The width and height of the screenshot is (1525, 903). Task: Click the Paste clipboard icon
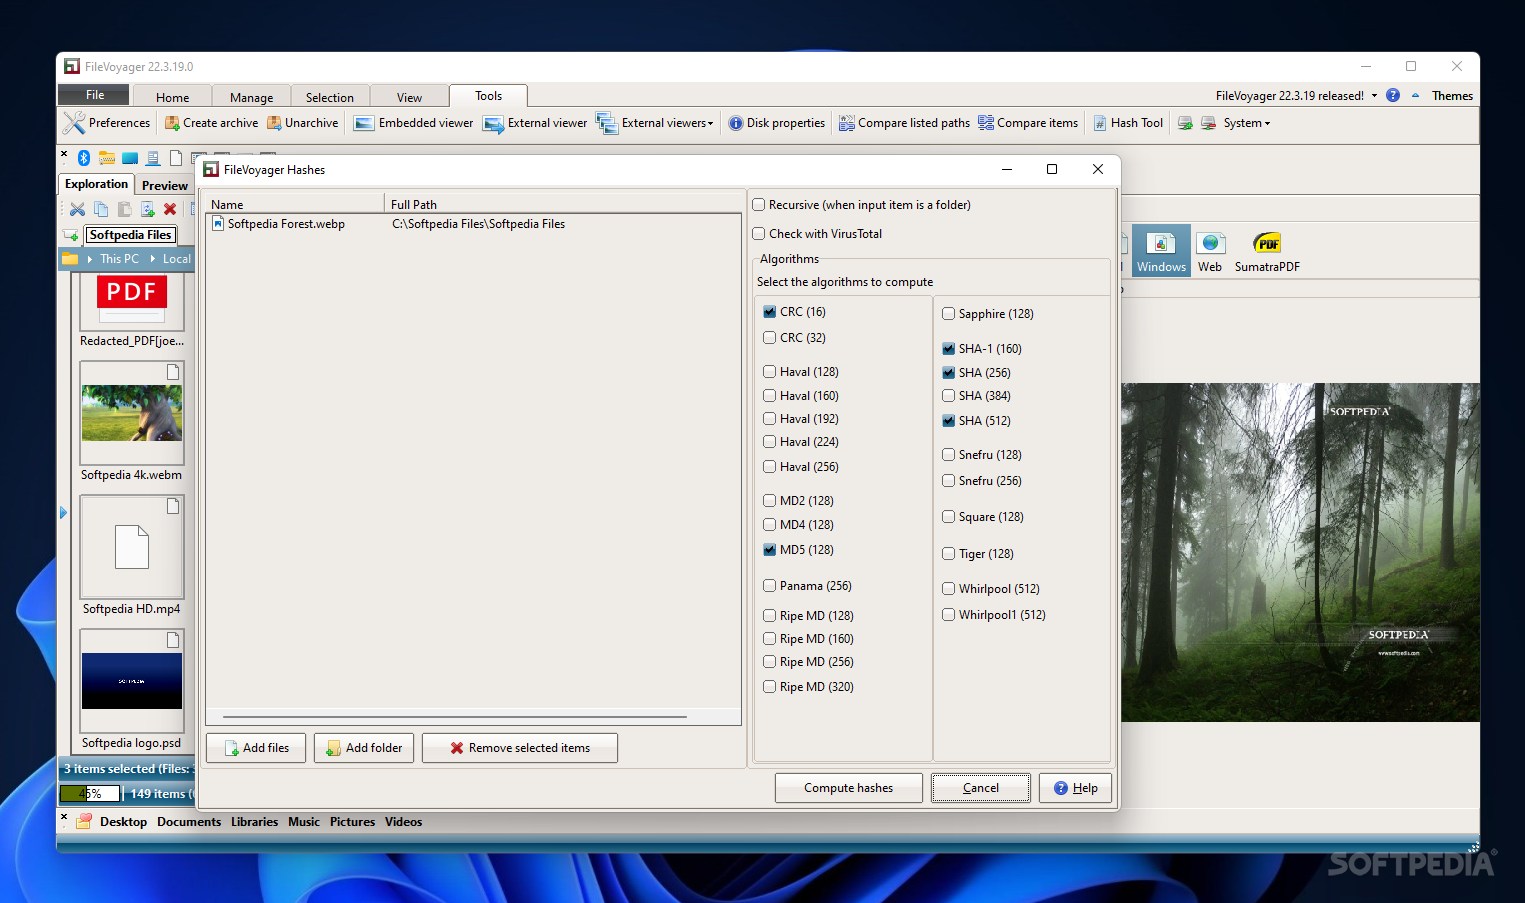tap(124, 209)
